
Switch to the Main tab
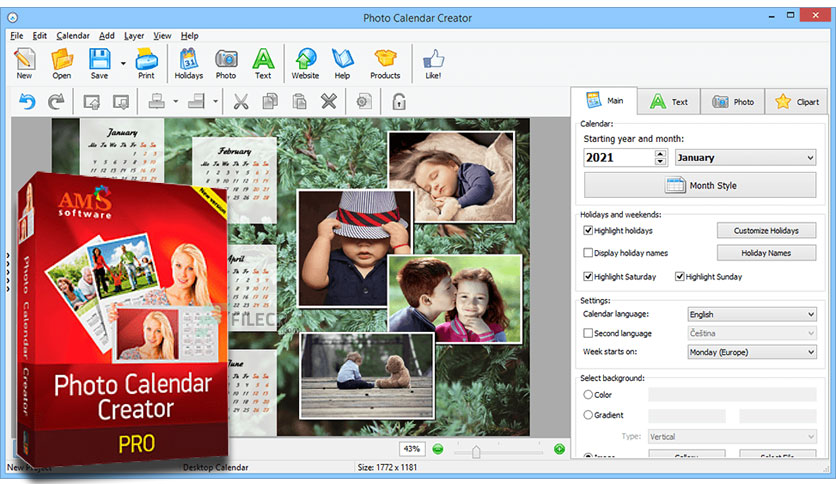click(604, 100)
